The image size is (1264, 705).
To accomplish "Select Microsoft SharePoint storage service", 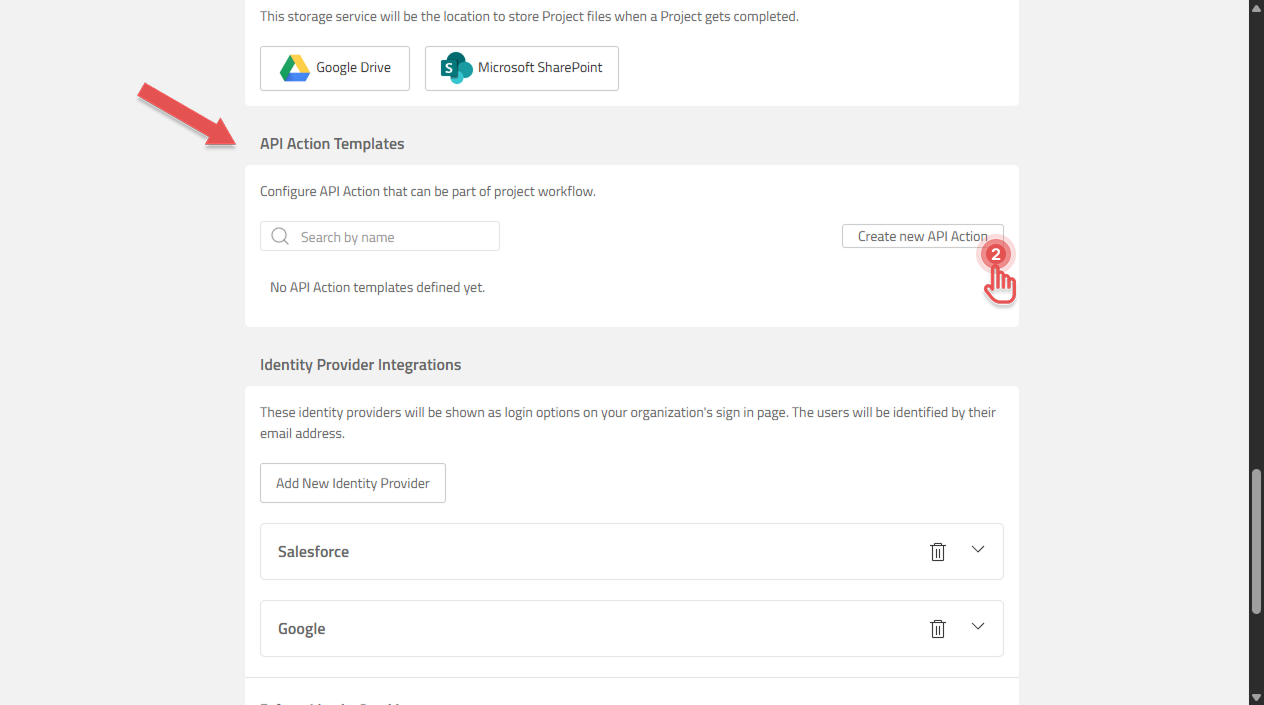I will point(522,68).
